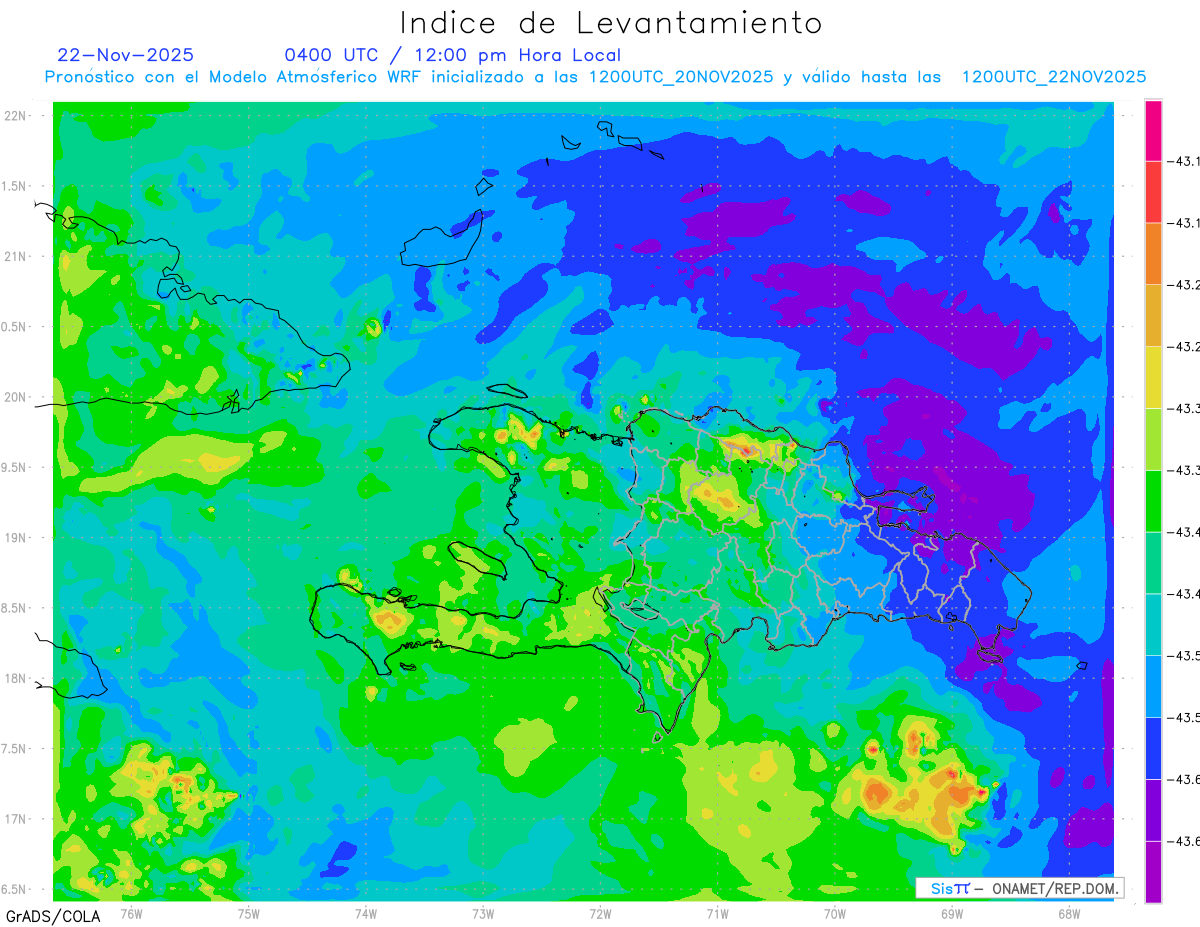This screenshot has height=927, width=1200.
Task: Click the '76W' longitude label
Action: [131, 913]
